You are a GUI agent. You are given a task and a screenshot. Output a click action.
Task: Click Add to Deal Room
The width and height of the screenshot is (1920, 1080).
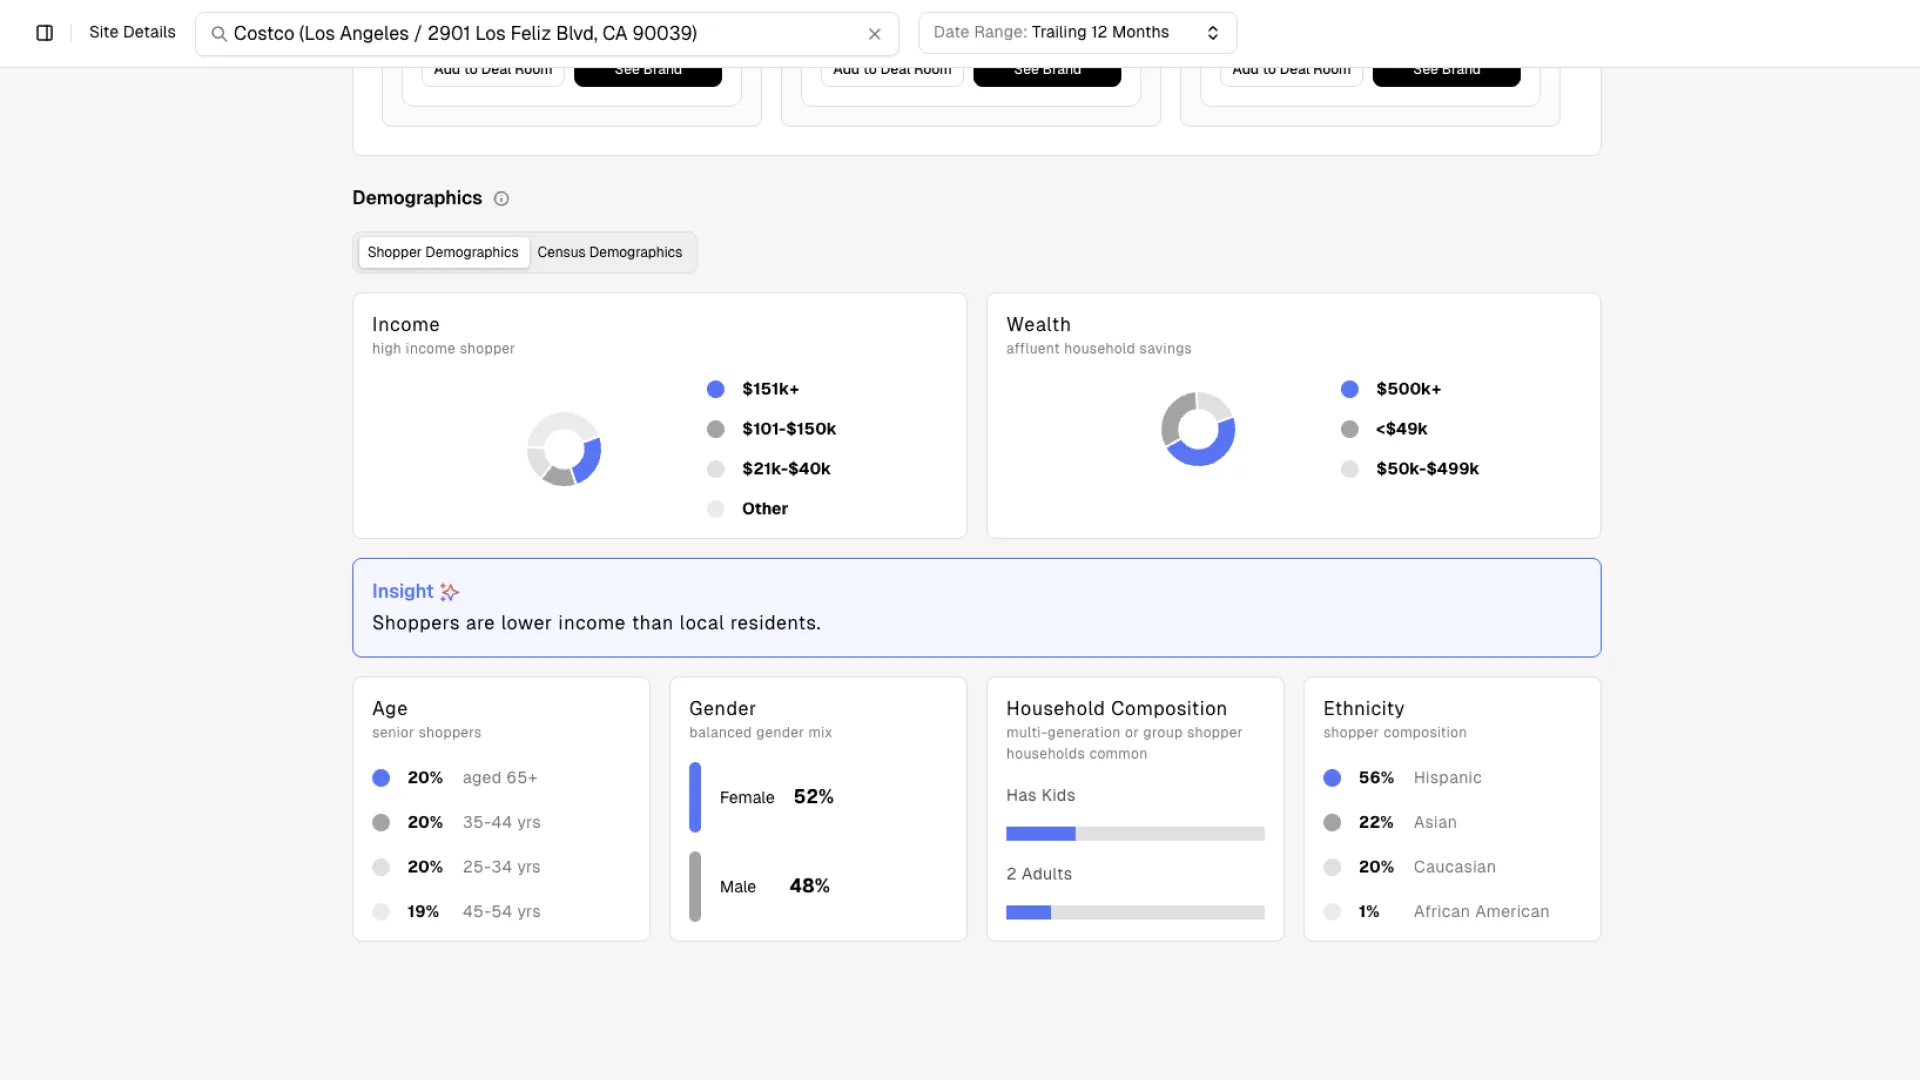(x=493, y=68)
